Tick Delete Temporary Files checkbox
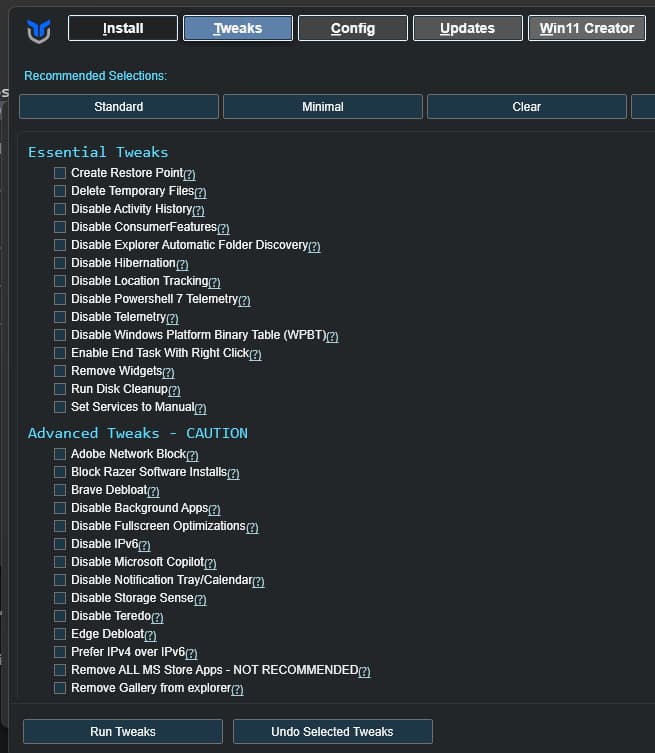 pyautogui.click(x=60, y=191)
